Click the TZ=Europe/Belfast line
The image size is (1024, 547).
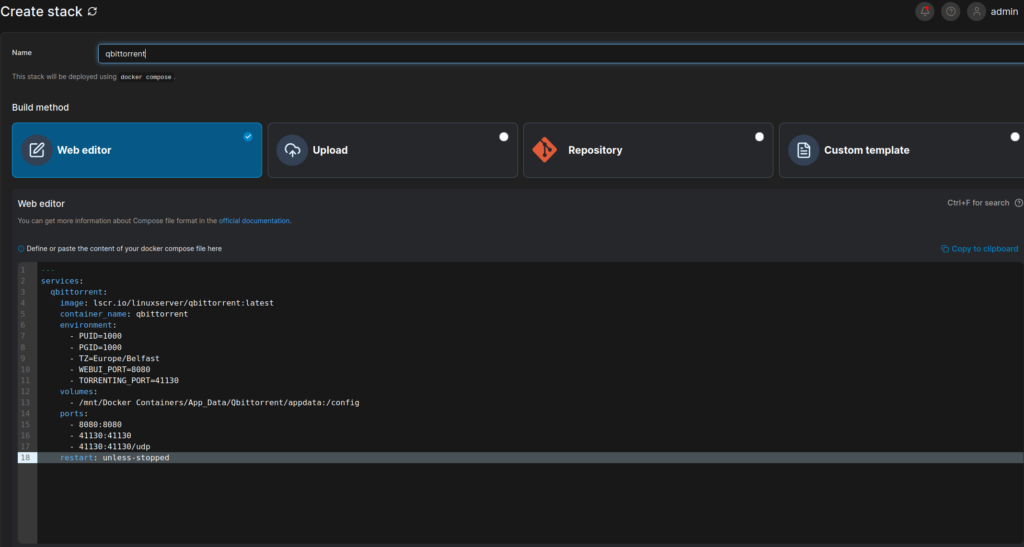click(114, 358)
